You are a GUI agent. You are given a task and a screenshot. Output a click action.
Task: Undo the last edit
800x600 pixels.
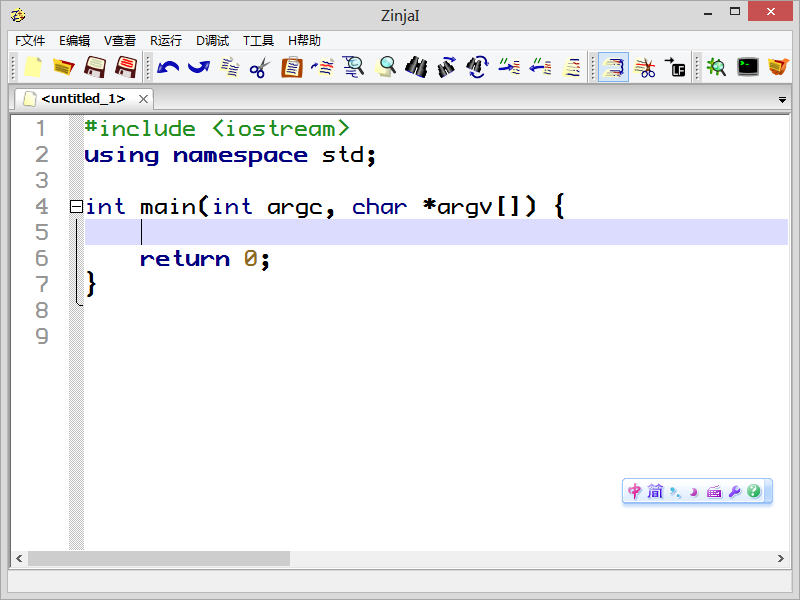tap(168, 67)
